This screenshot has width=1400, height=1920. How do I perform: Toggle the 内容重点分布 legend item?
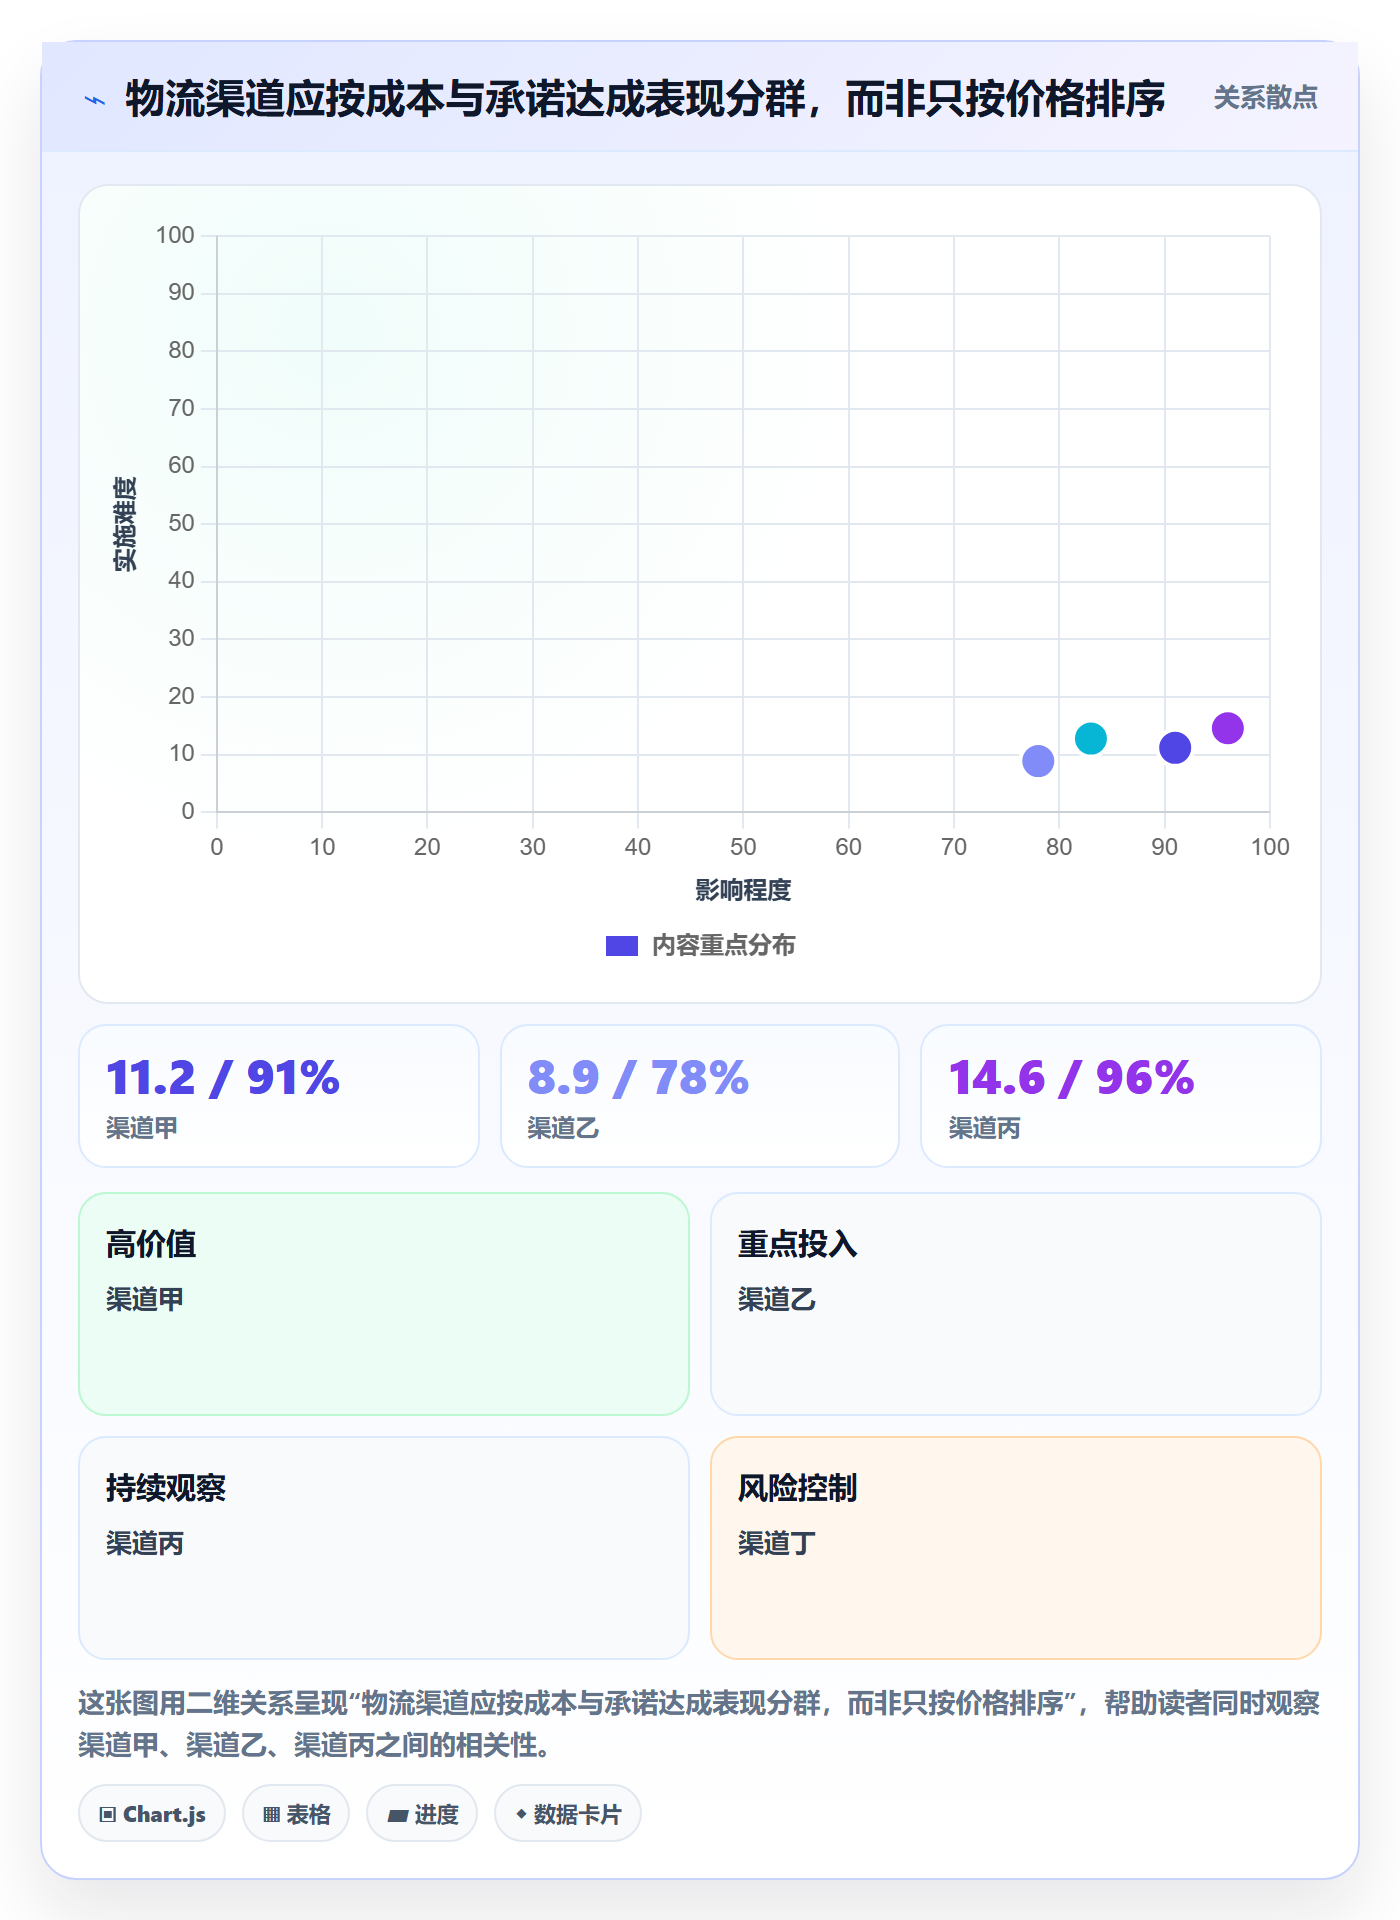pos(700,945)
